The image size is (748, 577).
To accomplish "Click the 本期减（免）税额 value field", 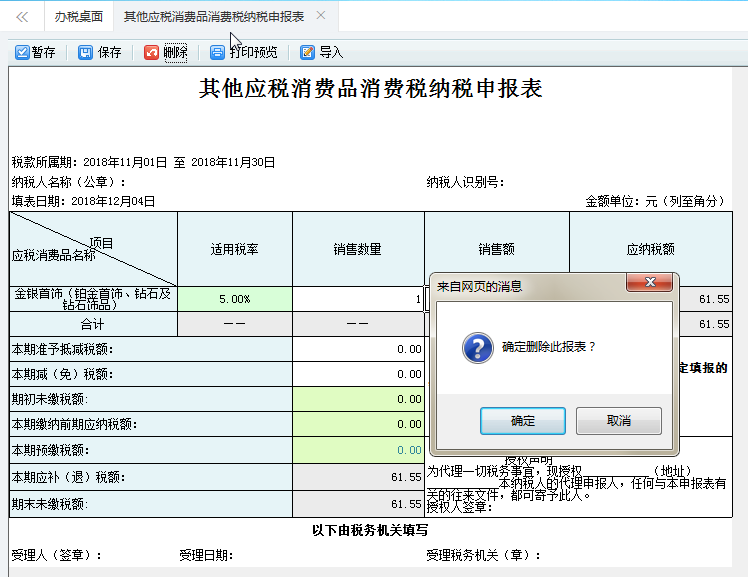I will tap(358, 374).
